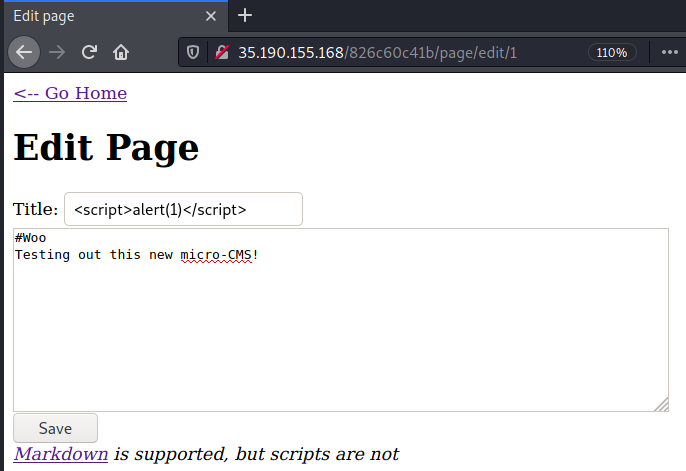The image size is (686, 471).
Task: Open the browser home icon
Action: (x=121, y=52)
